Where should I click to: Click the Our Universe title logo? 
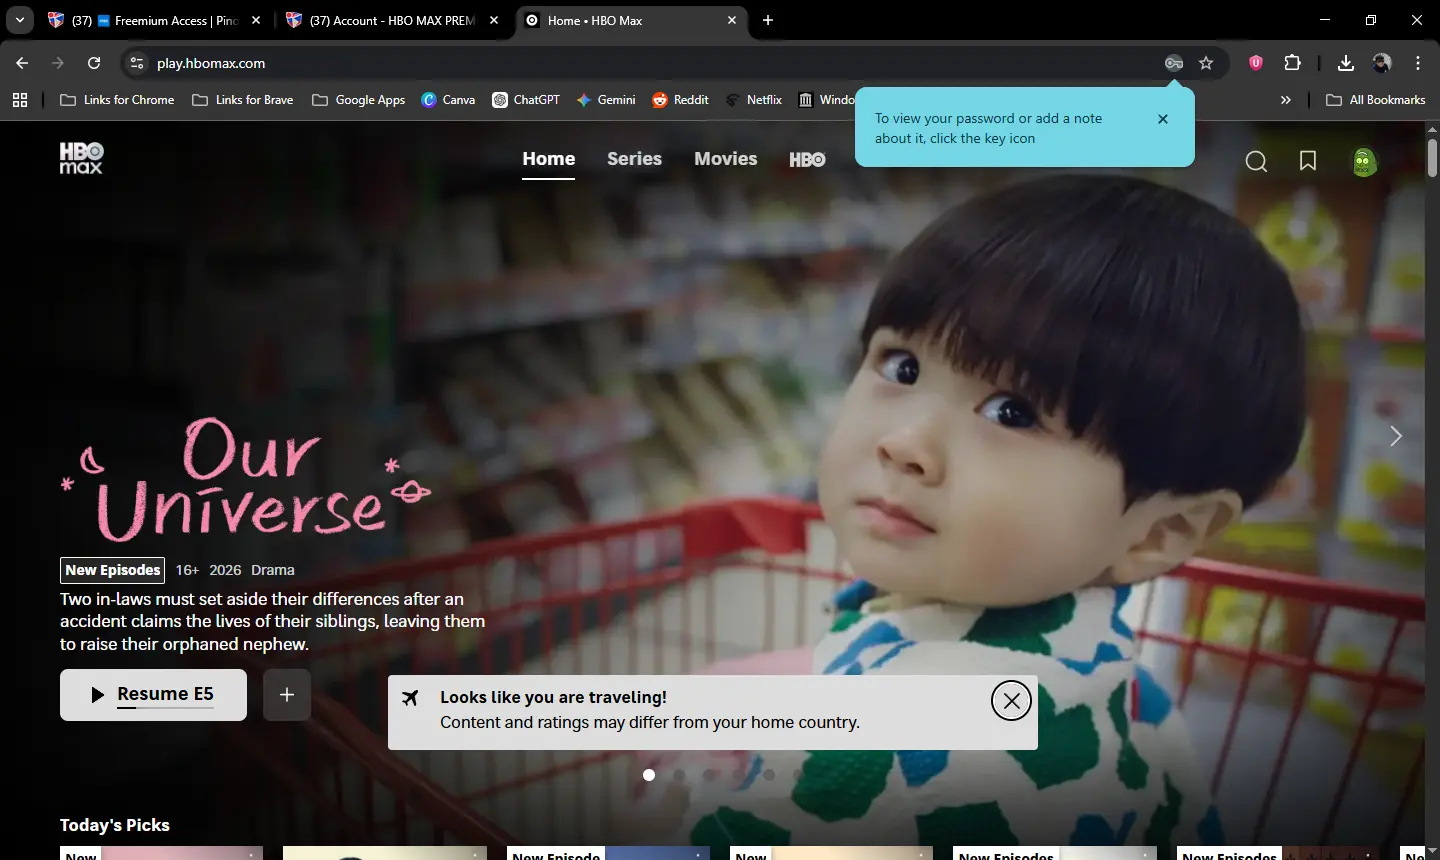(246, 480)
